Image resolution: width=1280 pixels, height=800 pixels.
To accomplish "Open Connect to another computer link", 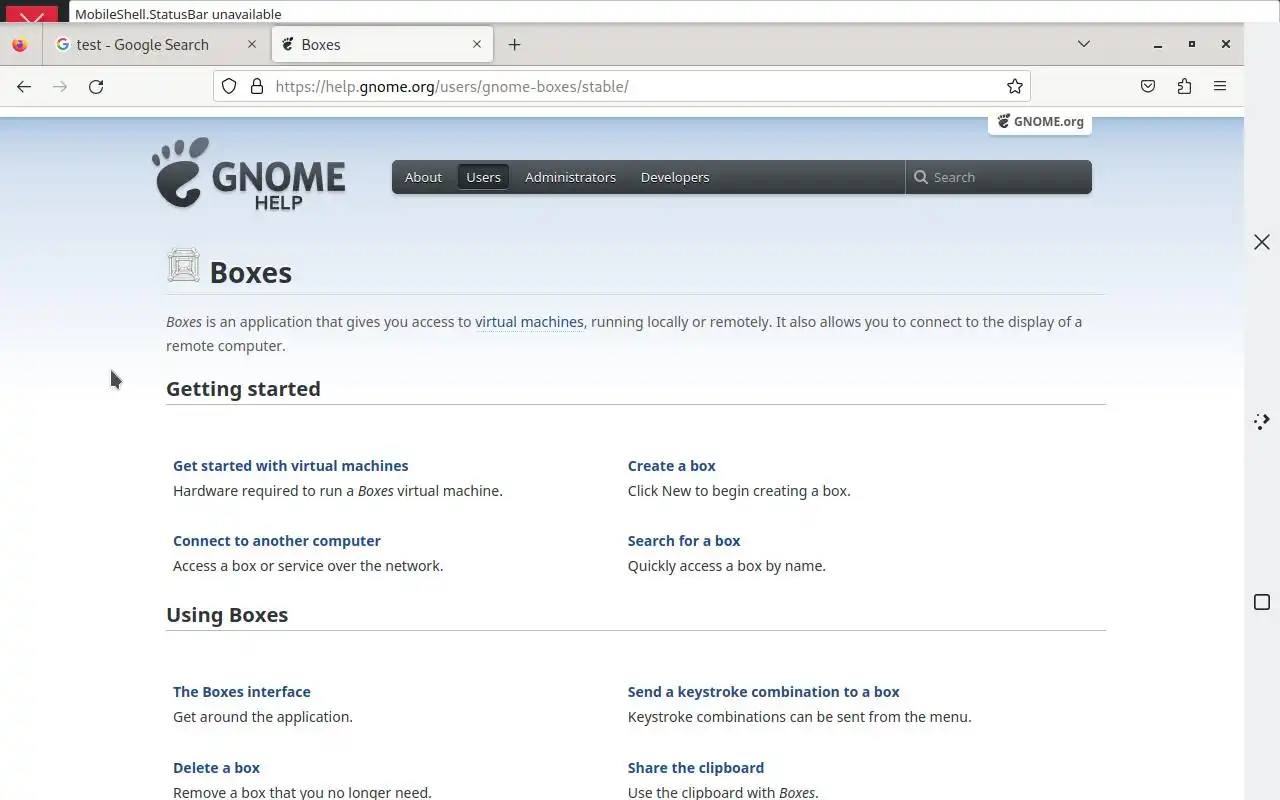I will (277, 541).
